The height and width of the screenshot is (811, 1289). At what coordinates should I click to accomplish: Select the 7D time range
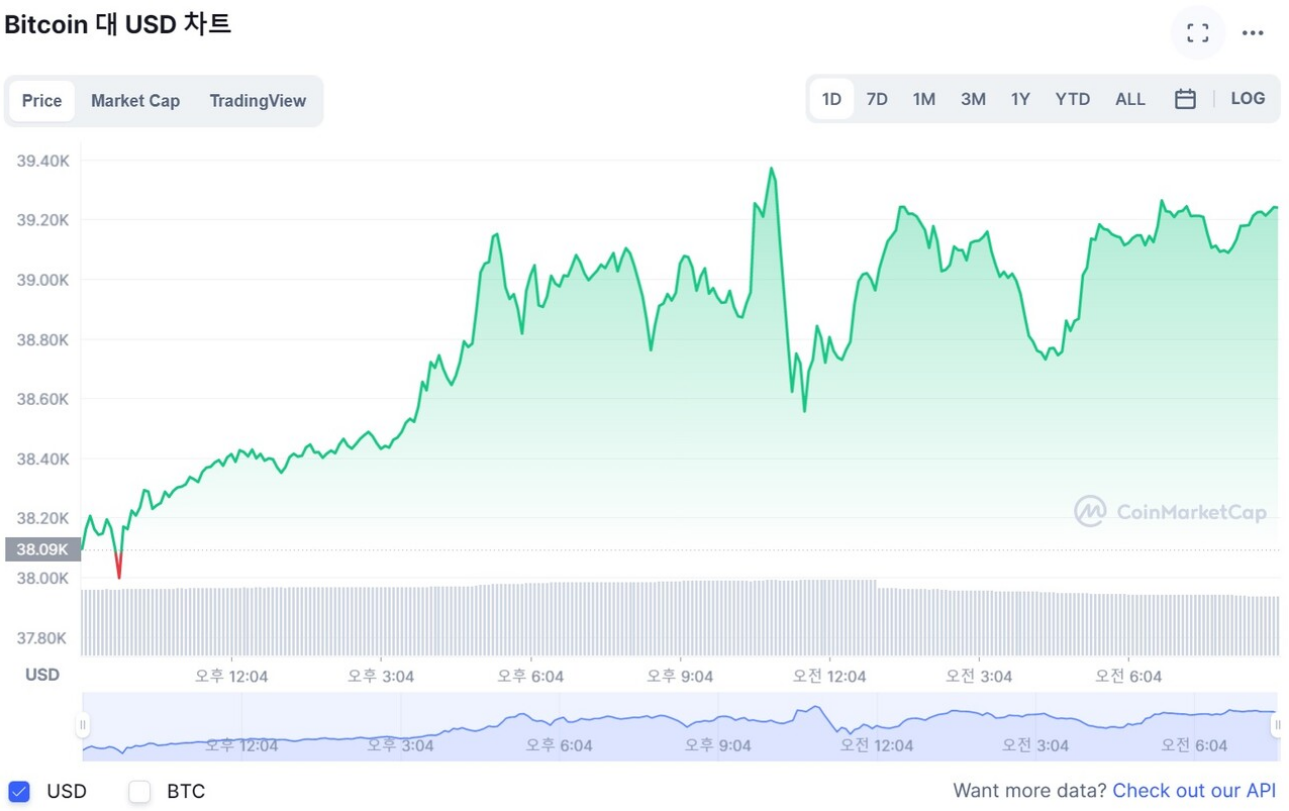(x=877, y=99)
